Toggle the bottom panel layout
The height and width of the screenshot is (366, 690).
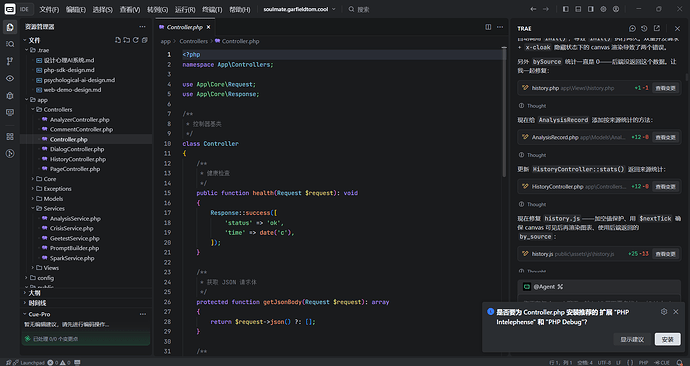tap(578, 9)
